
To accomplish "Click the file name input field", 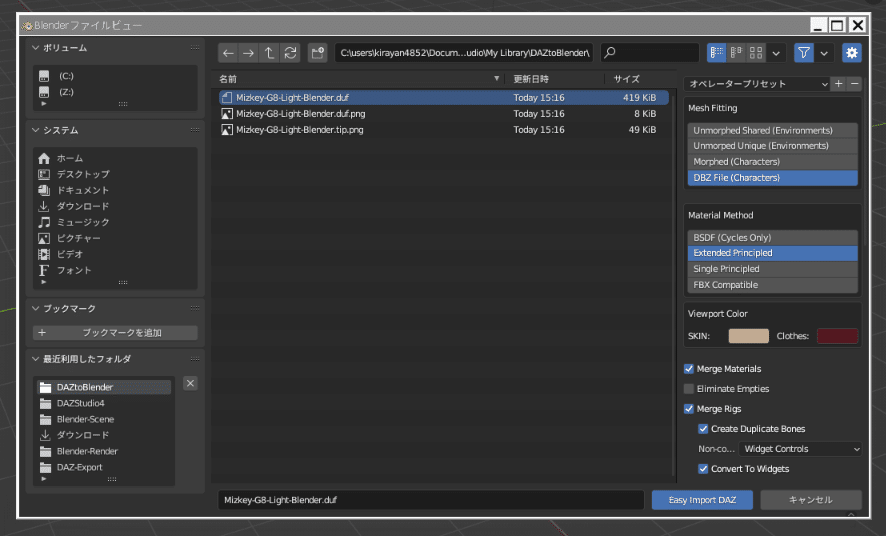I will click(x=431, y=500).
